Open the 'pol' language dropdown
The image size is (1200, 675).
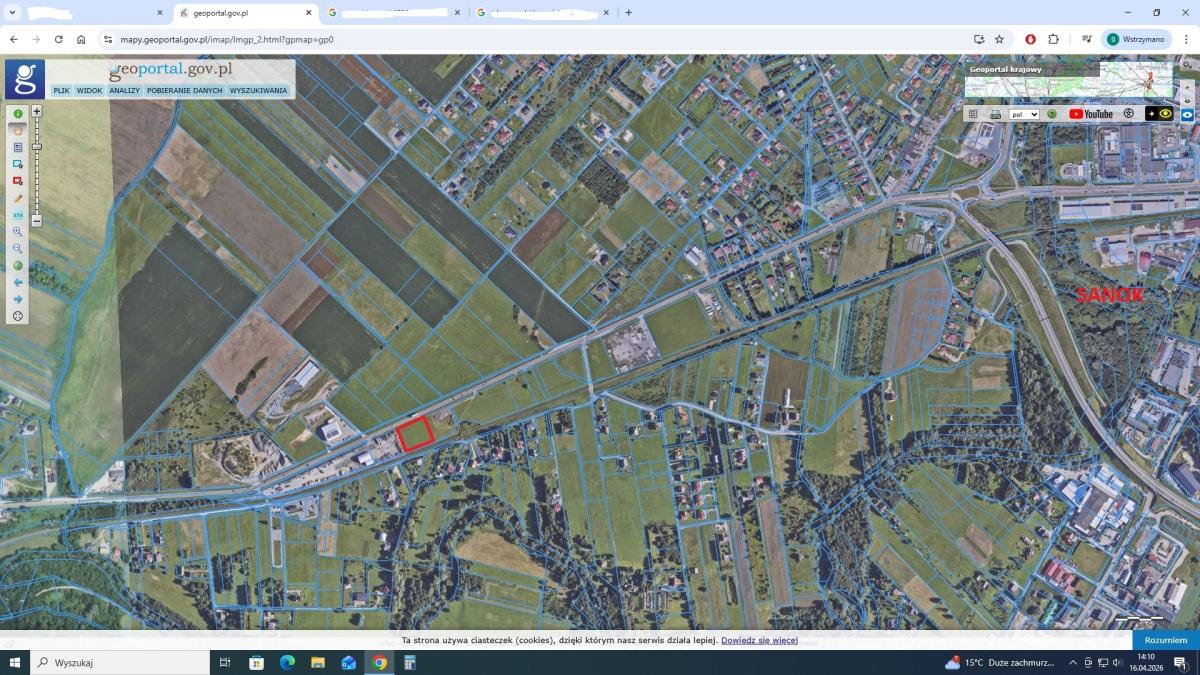pyautogui.click(x=1024, y=114)
